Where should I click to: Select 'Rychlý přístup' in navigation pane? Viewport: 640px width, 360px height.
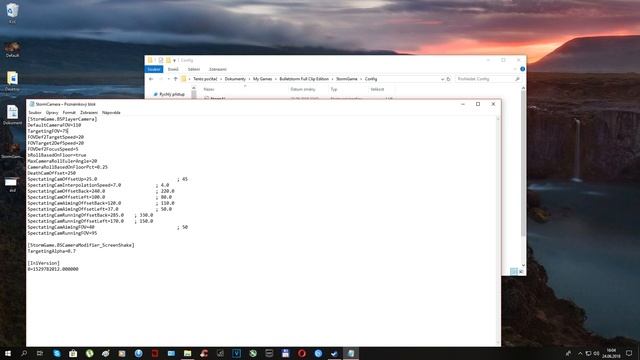pyautogui.click(x=172, y=94)
